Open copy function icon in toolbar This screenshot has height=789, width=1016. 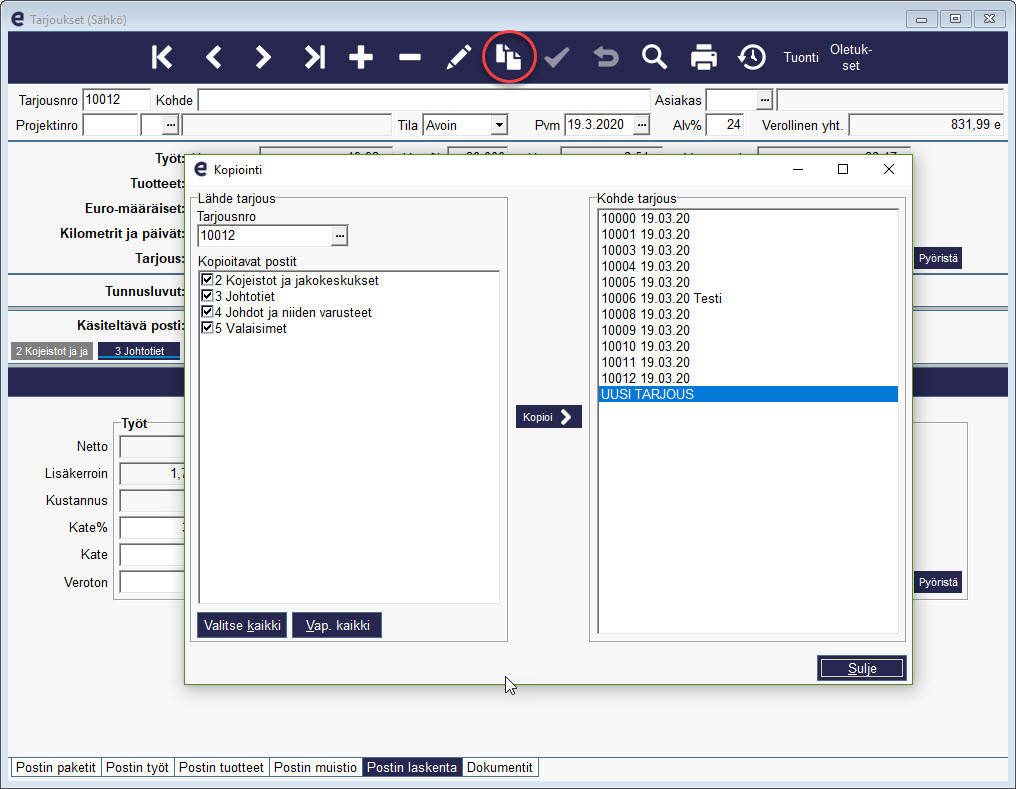[509, 57]
